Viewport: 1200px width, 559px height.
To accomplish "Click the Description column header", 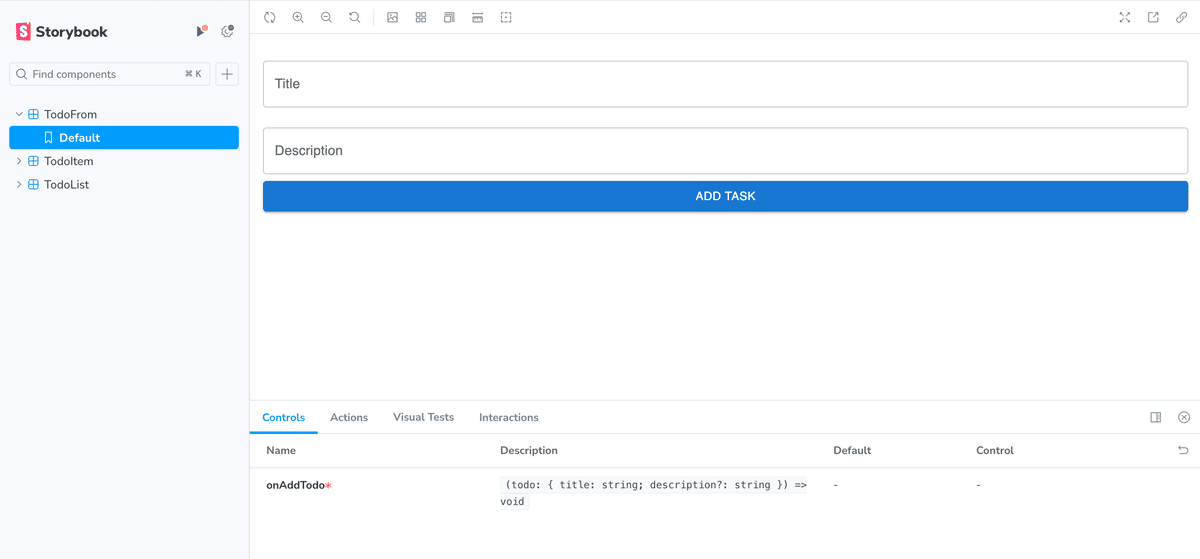I will tap(529, 451).
